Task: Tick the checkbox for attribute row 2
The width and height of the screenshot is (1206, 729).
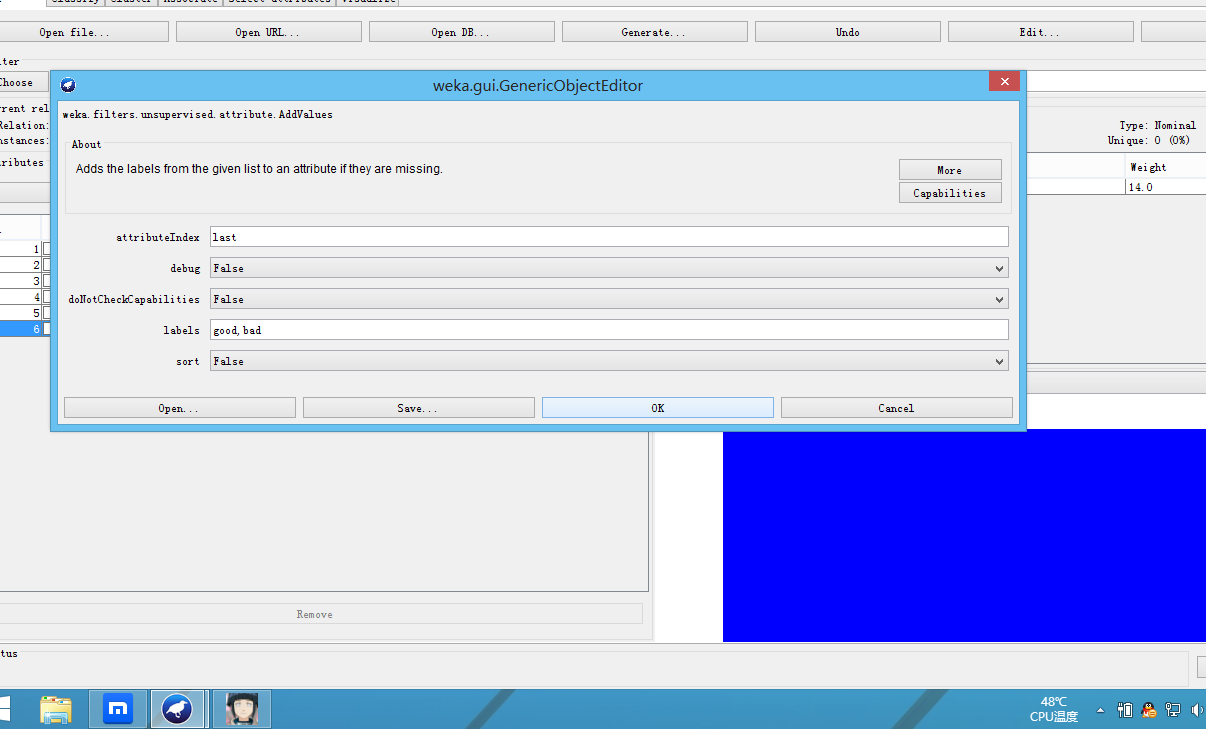Action: coord(46,265)
